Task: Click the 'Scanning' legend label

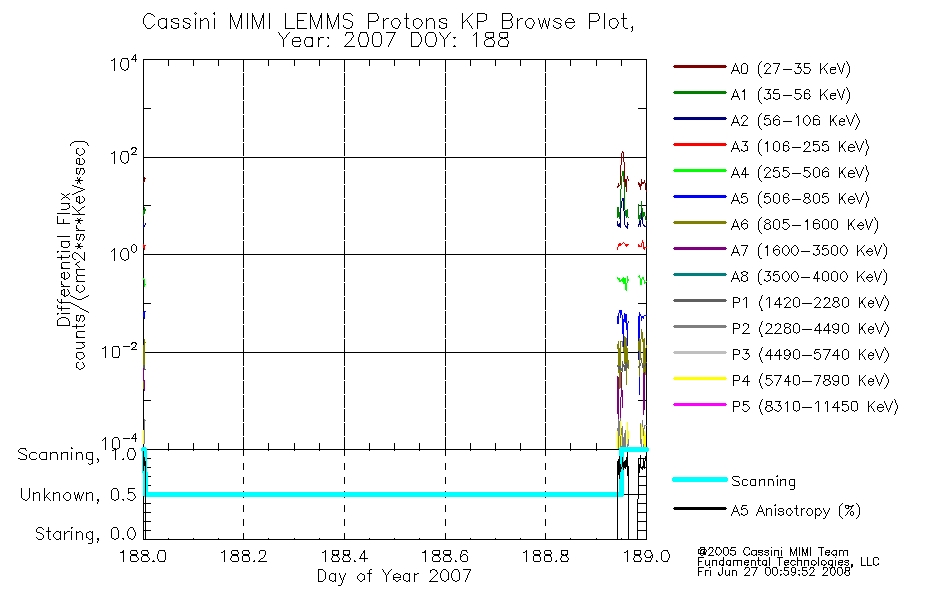Action: point(763,482)
